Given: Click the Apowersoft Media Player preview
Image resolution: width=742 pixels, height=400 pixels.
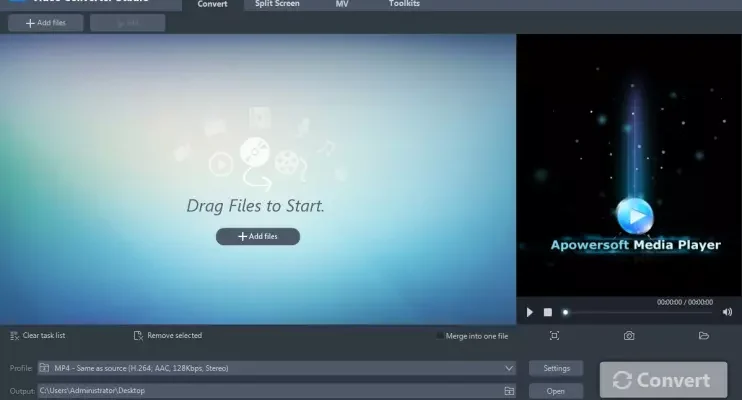Looking at the screenshot, I should point(629,165).
